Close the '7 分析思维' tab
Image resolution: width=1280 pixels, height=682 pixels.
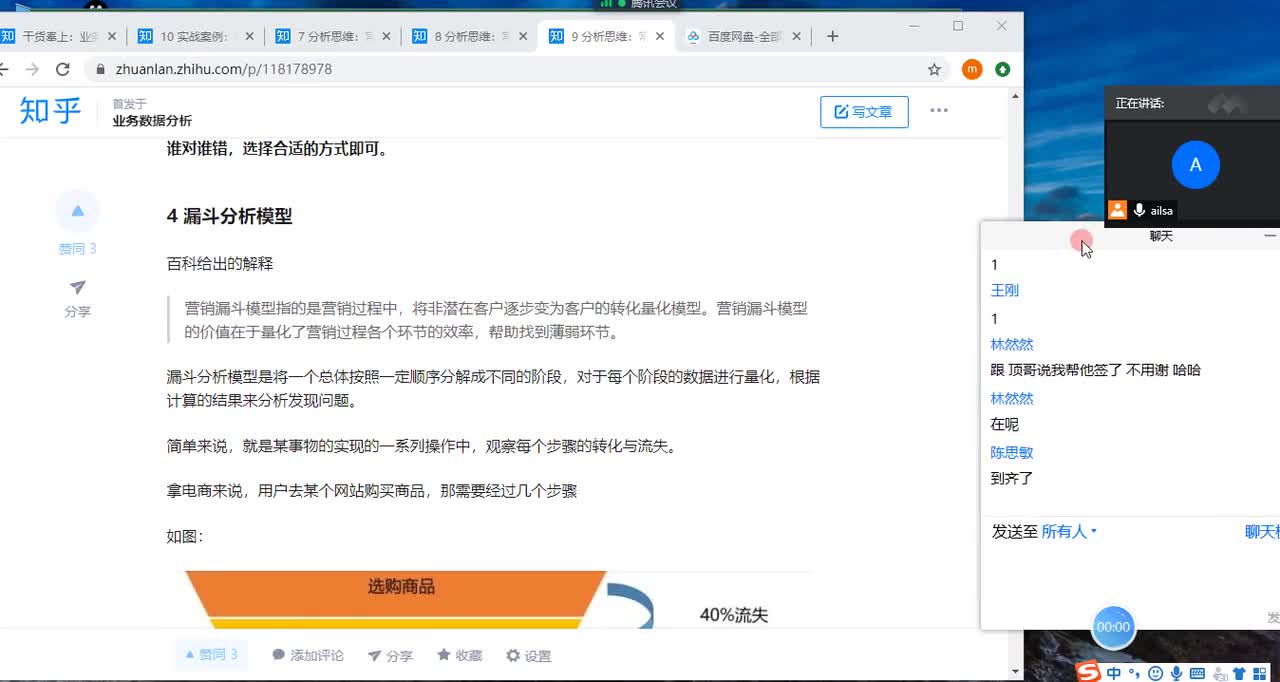point(386,36)
